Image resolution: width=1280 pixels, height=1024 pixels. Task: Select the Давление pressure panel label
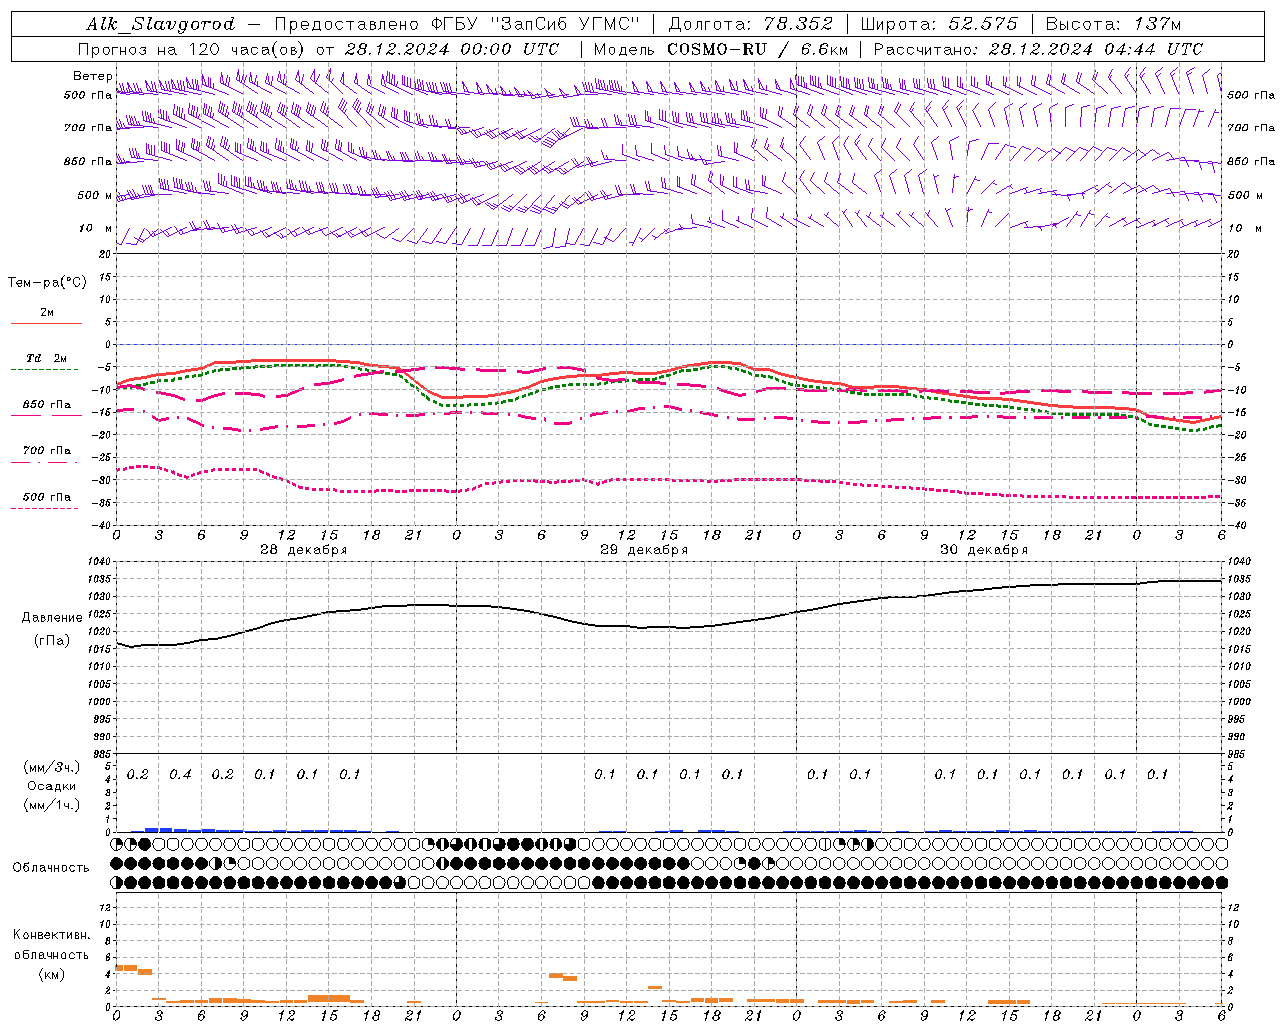point(52,618)
